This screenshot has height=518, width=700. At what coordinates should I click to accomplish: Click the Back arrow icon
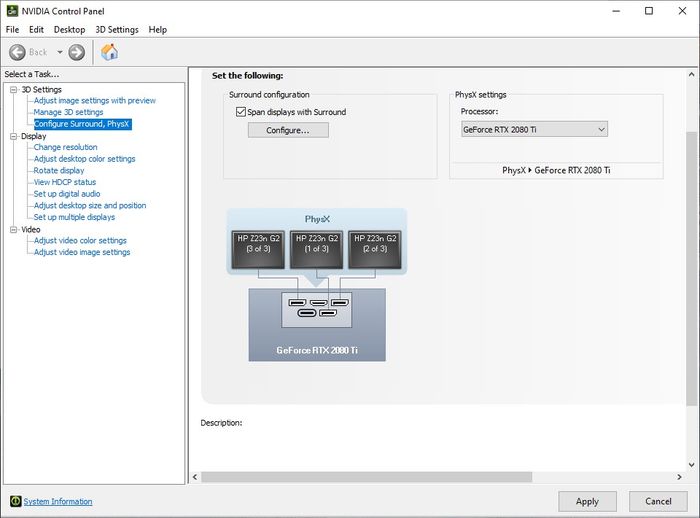pos(17,52)
